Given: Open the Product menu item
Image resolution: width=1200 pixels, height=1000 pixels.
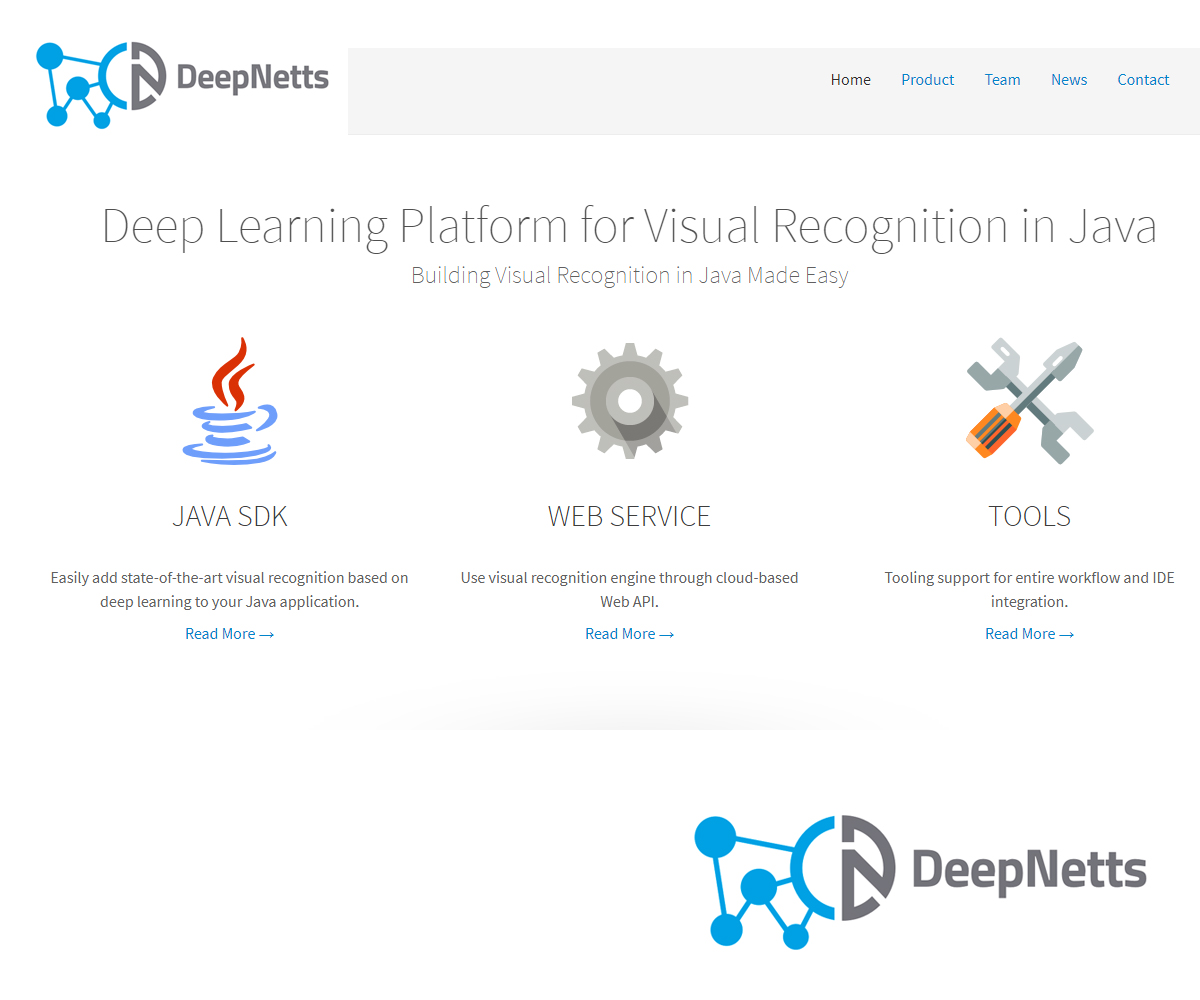Looking at the screenshot, I should (x=928, y=80).
